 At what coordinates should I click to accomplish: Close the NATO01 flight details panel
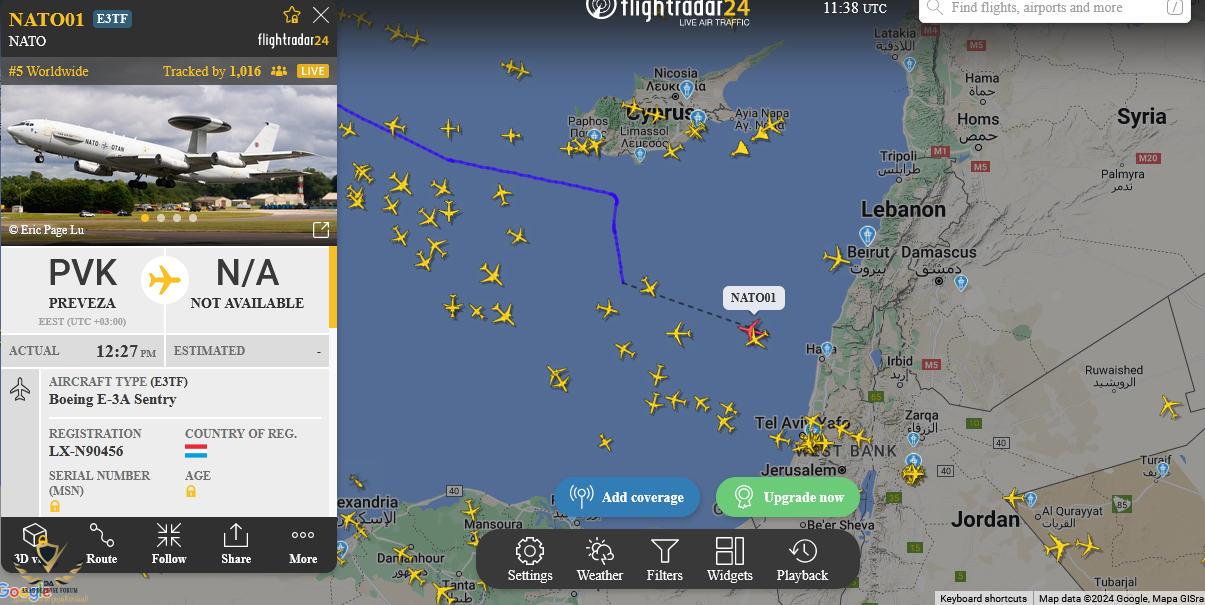click(x=321, y=15)
